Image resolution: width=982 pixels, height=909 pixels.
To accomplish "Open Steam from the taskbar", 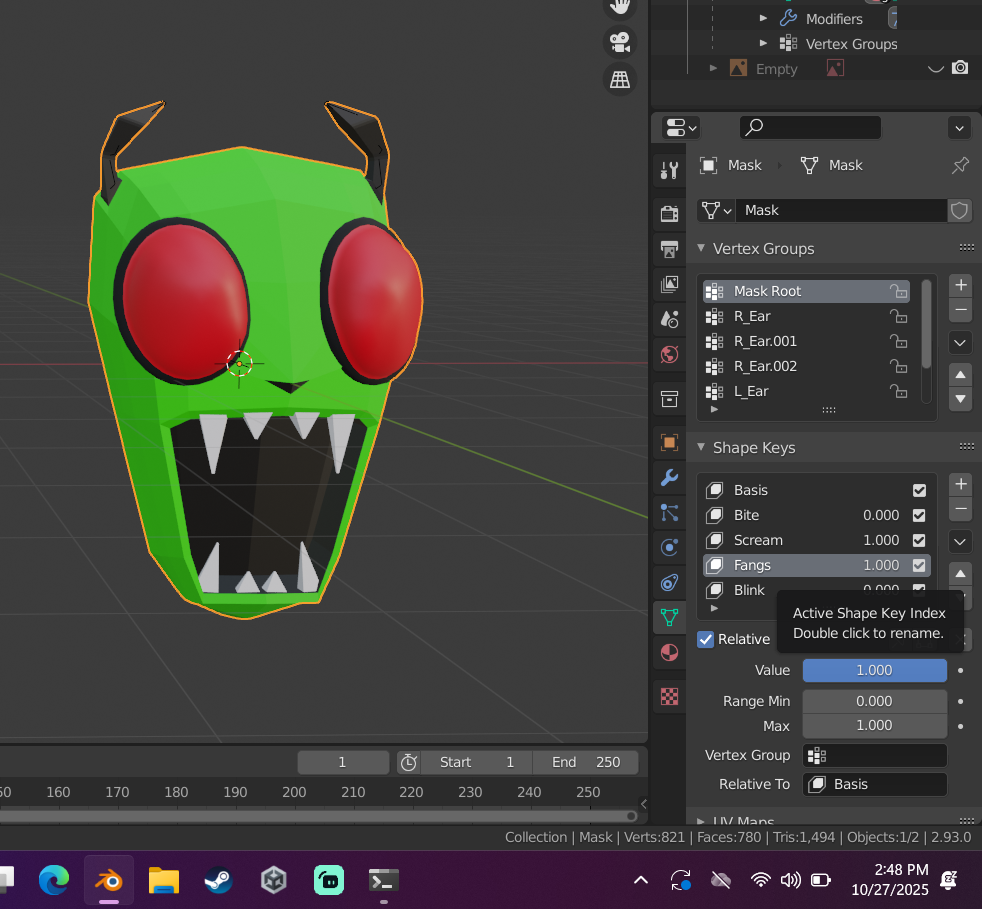I will coord(218,880).
